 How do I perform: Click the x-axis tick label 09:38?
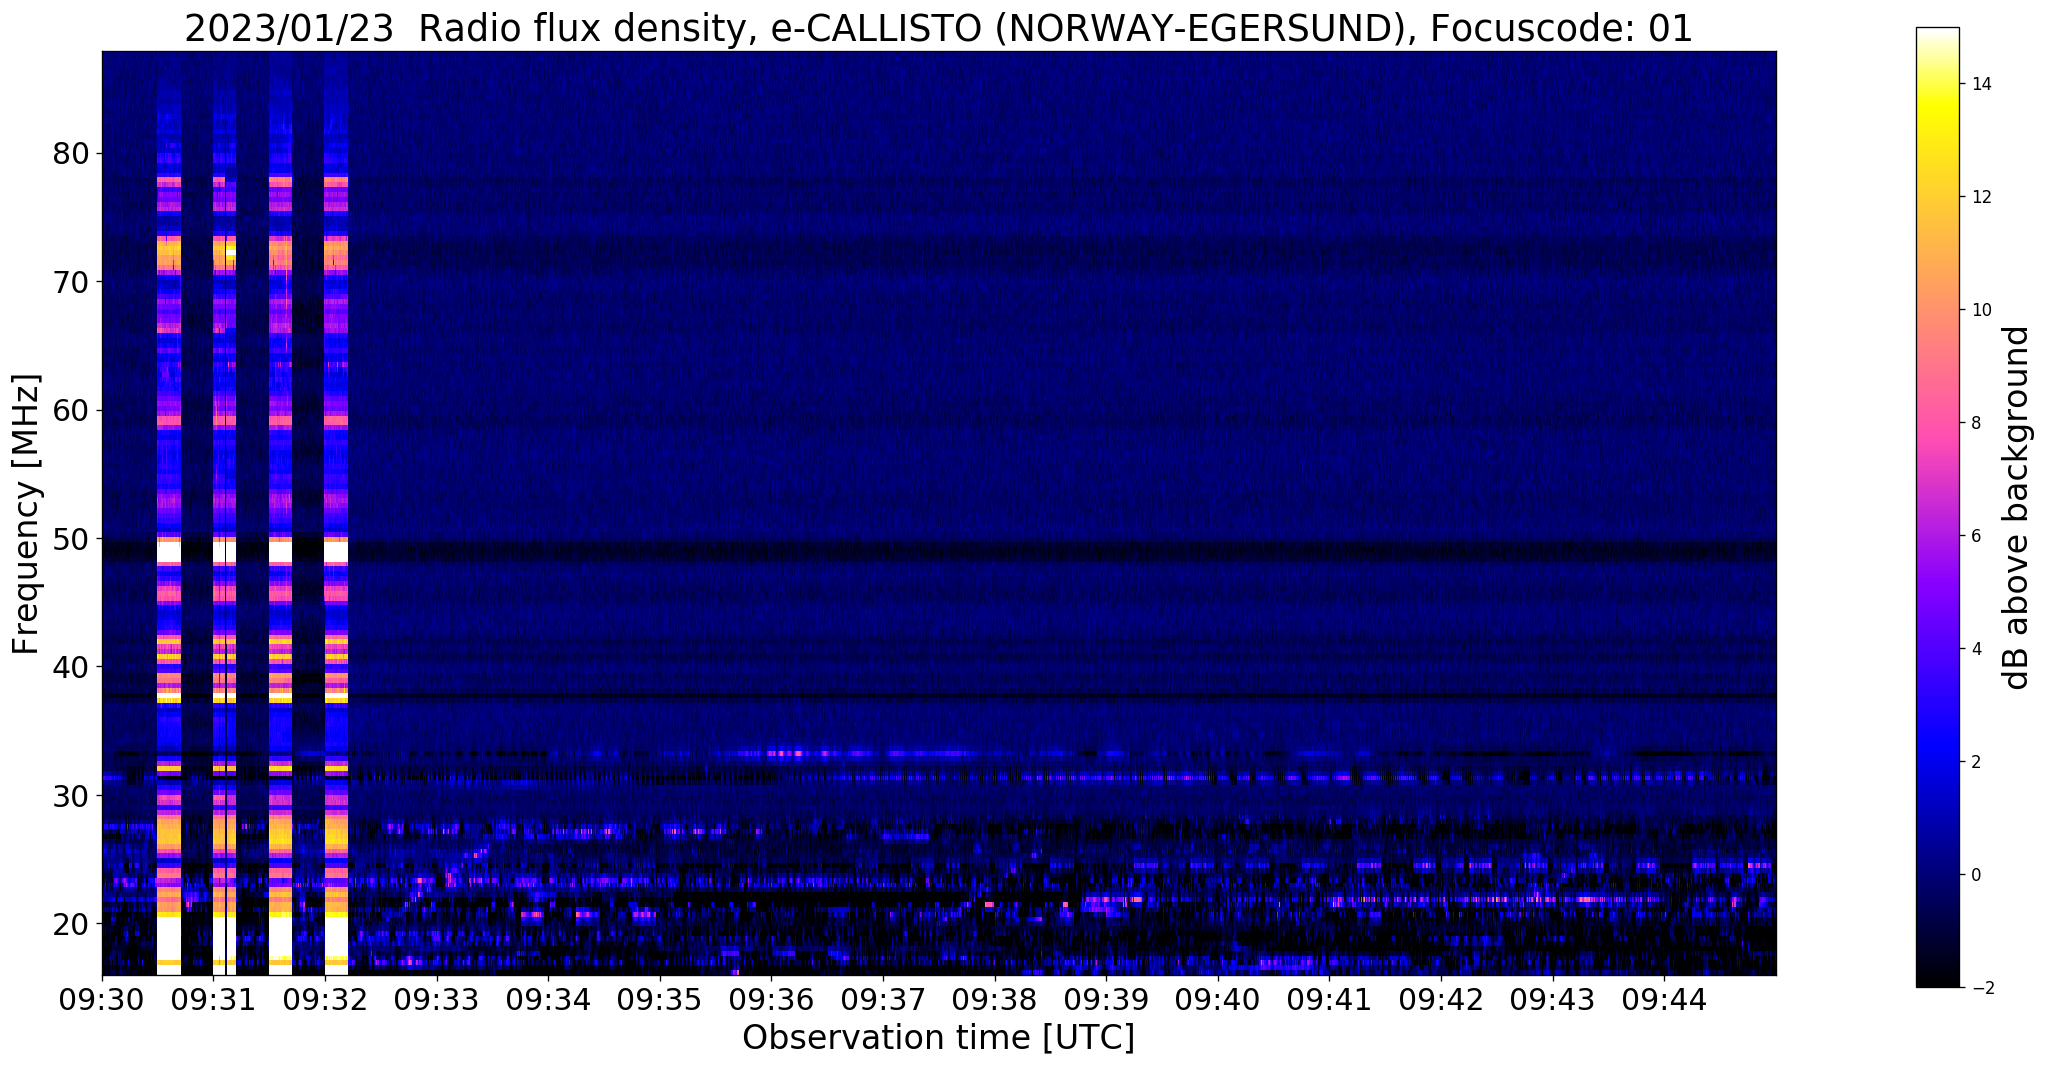995,1000
